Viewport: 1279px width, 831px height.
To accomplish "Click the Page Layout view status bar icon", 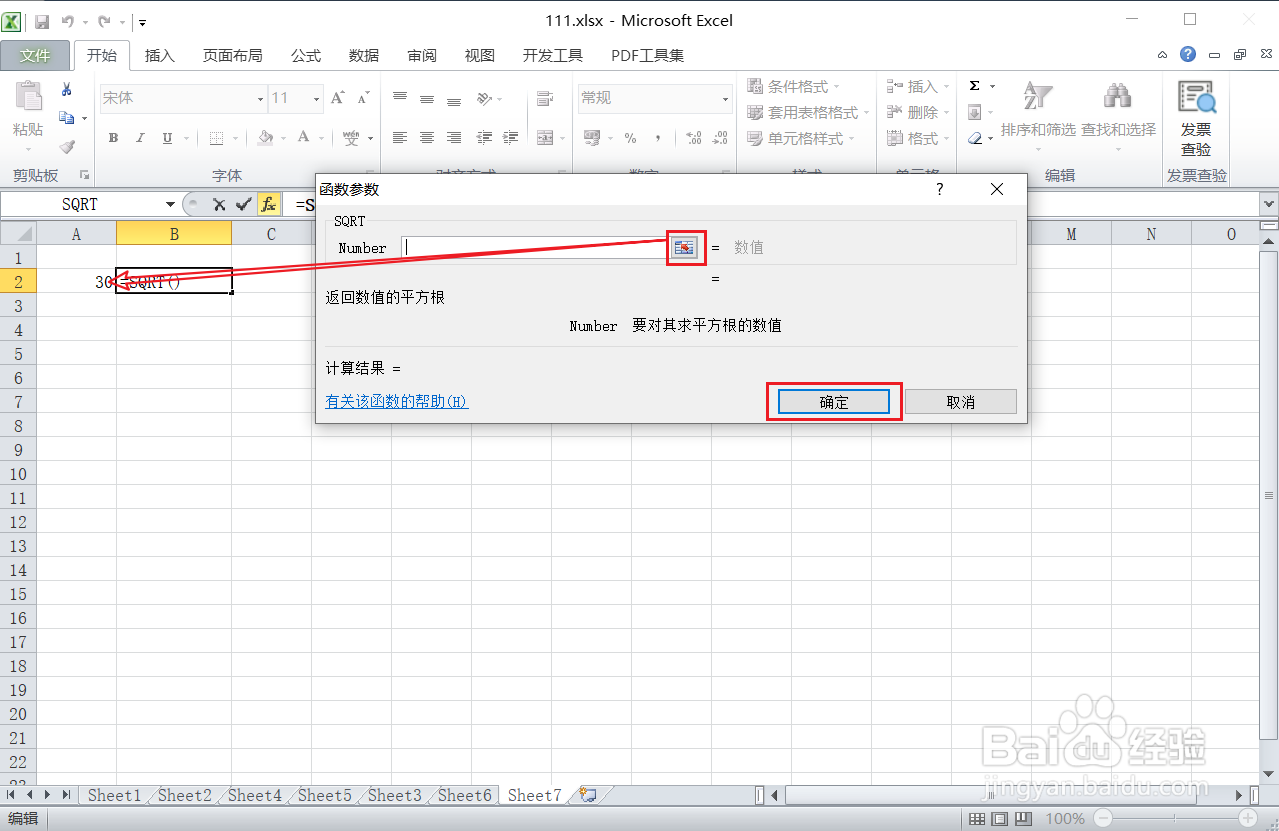I will coord(1000,819).
